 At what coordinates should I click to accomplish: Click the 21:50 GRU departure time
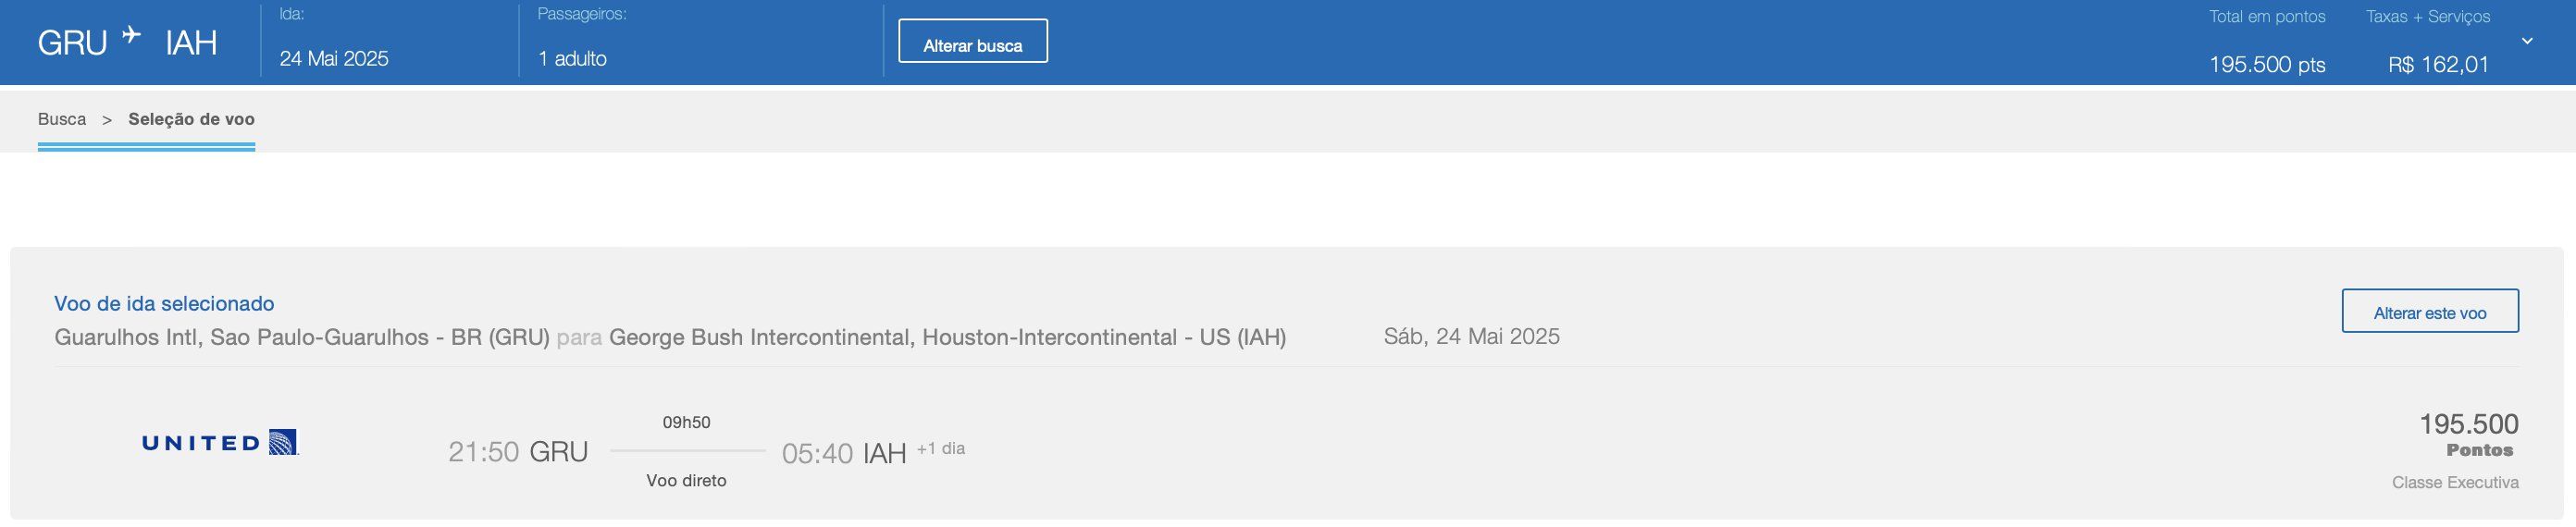pyautogui.click(x=518, y=452)
